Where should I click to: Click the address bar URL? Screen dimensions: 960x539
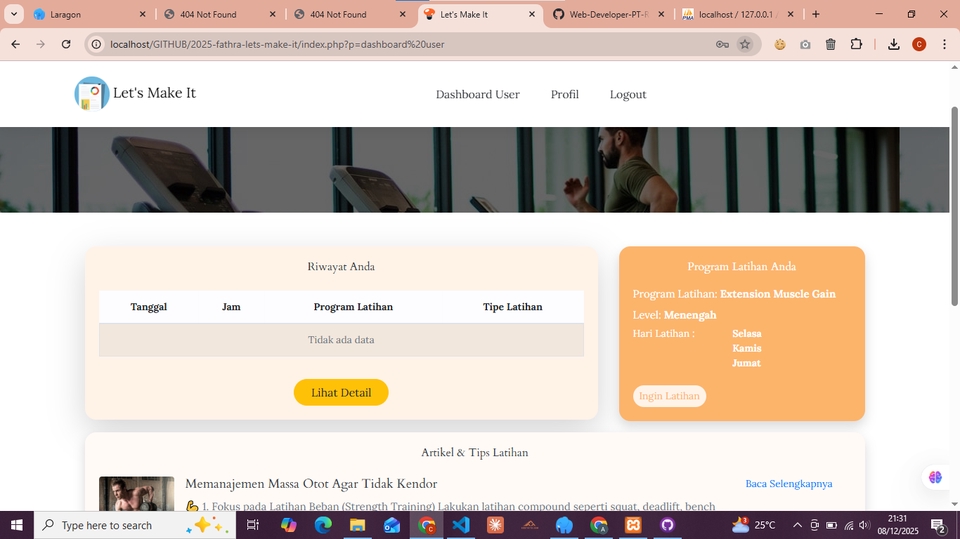click(277, 44)
